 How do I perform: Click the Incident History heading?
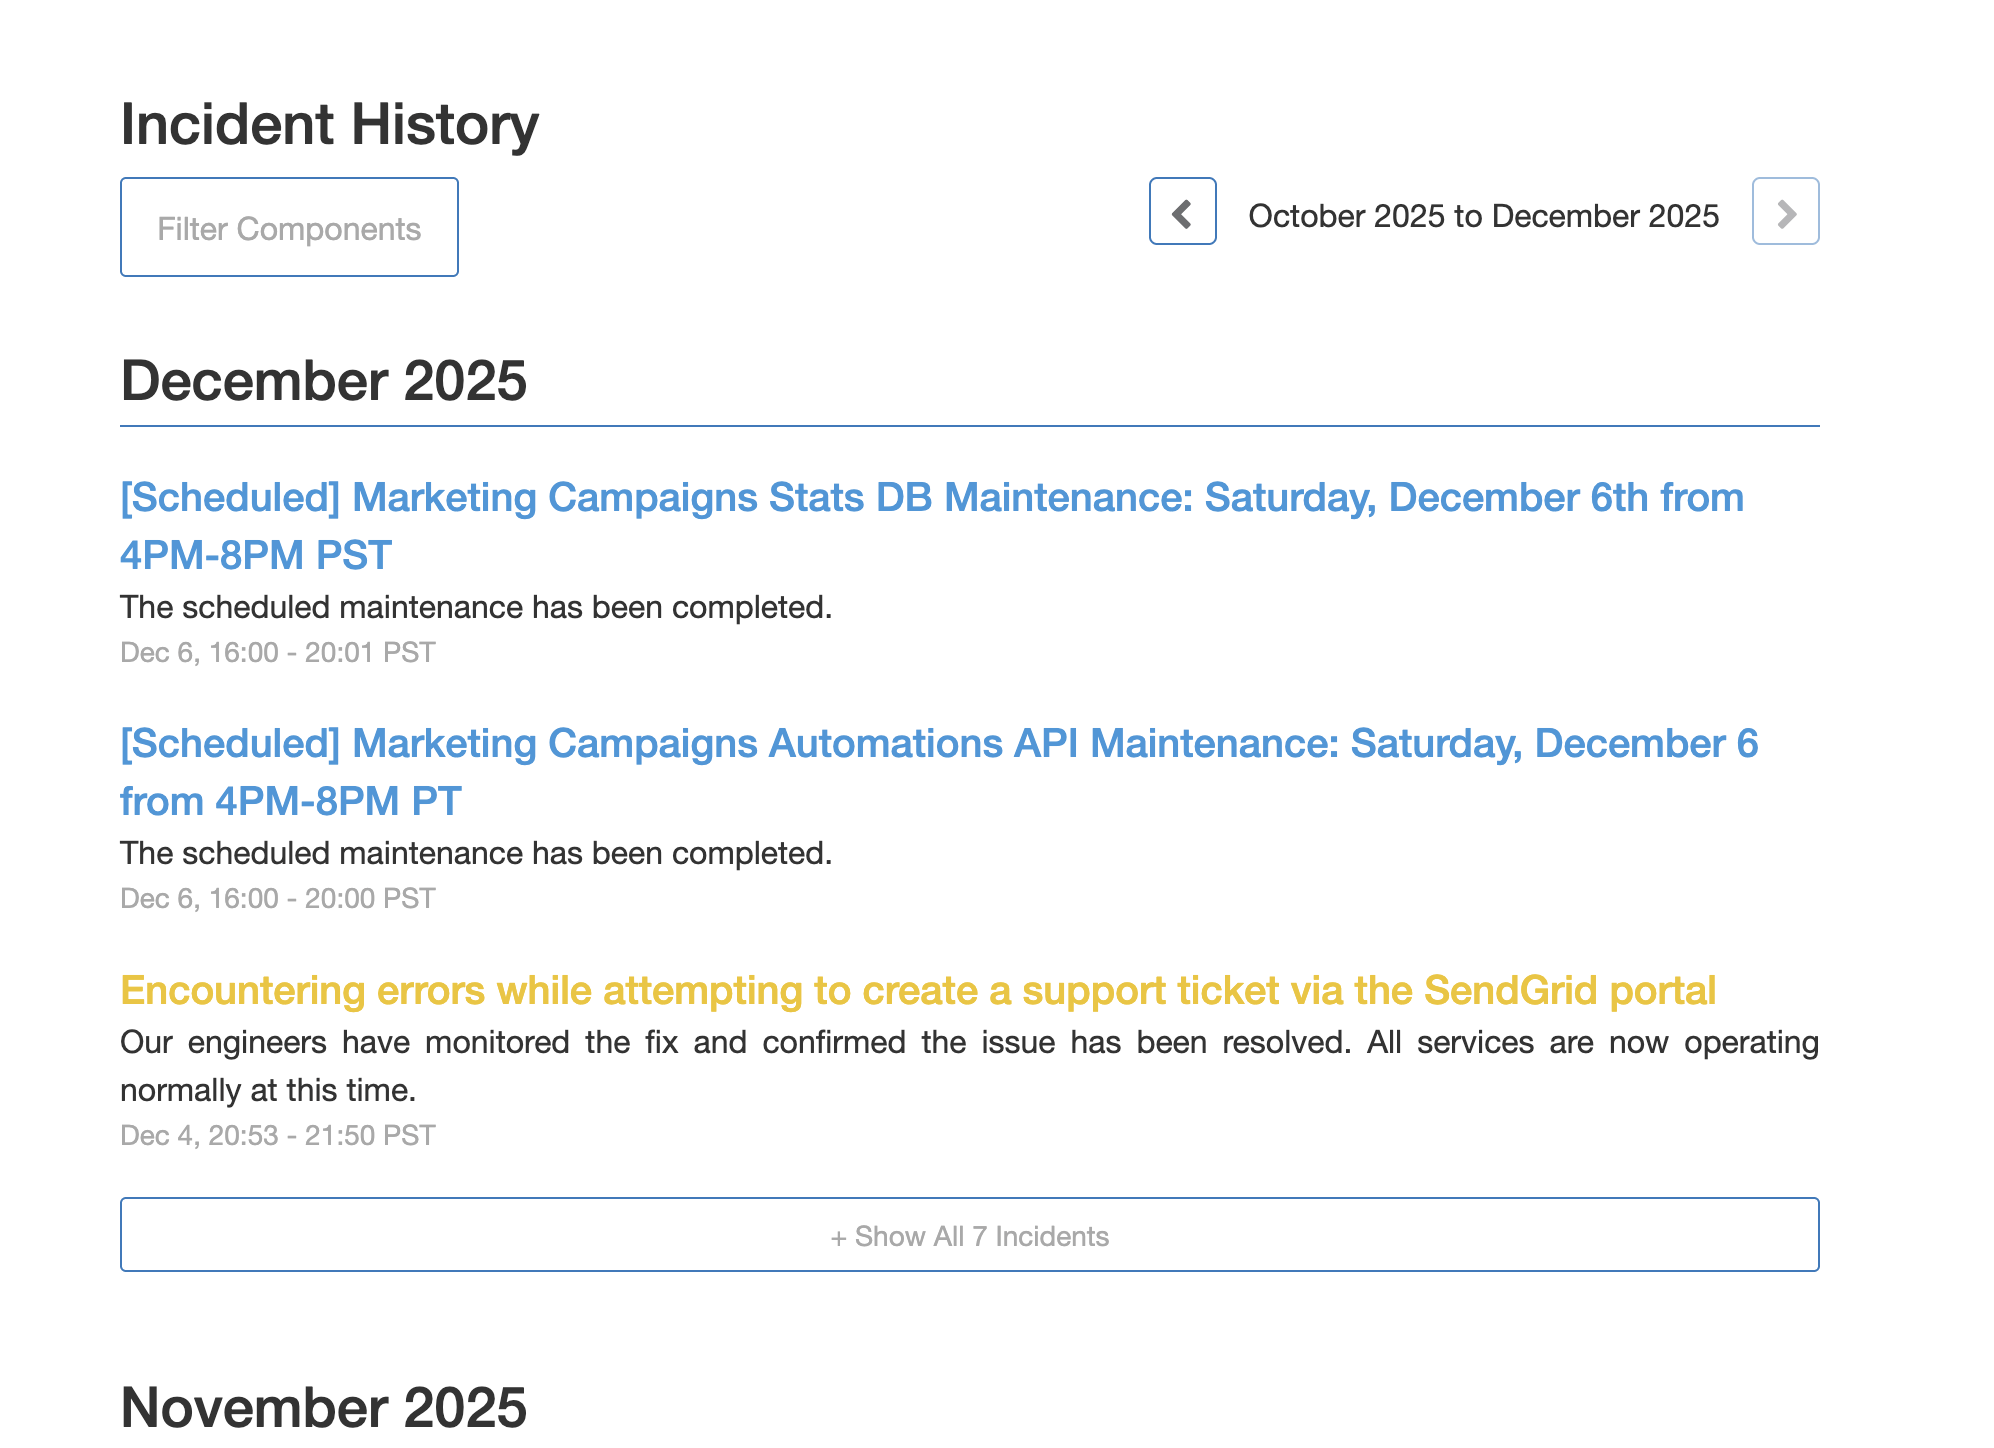329,125
